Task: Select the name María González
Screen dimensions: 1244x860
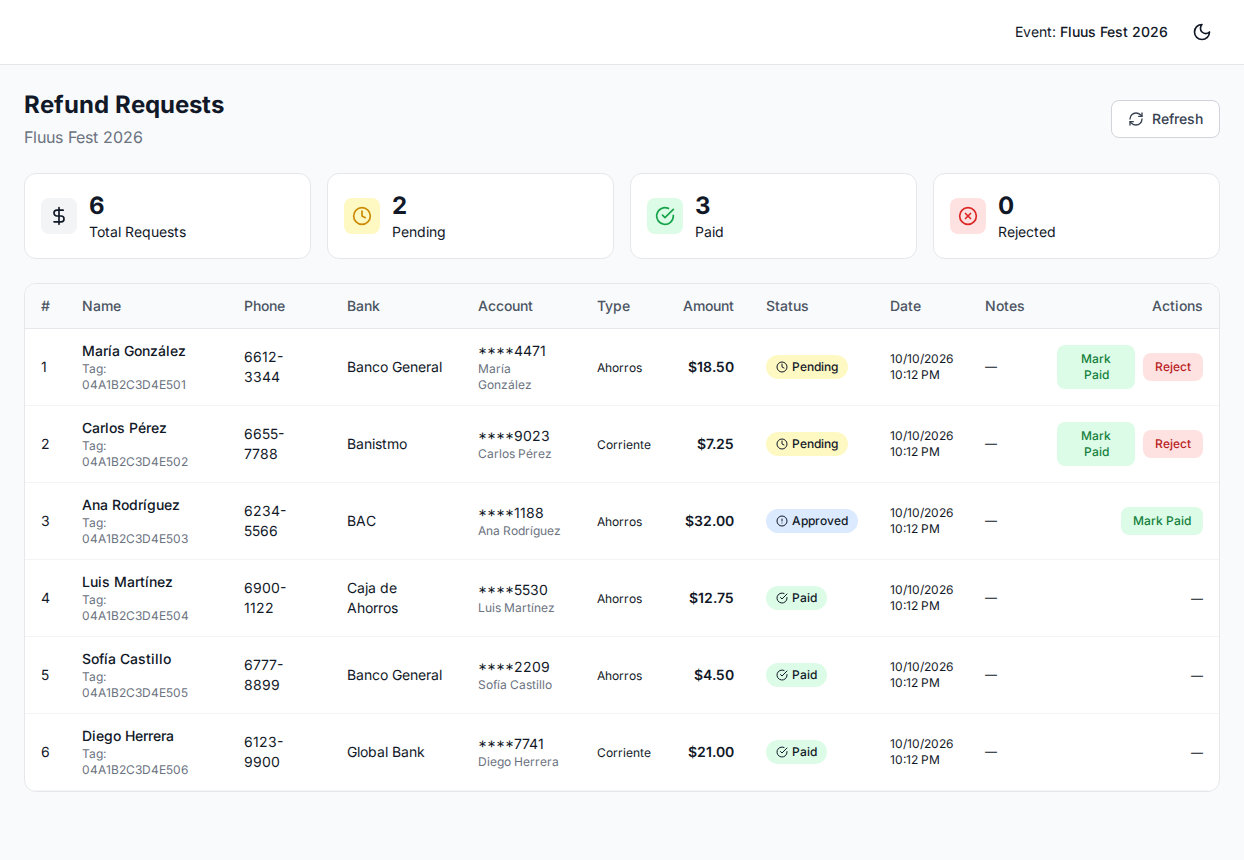Action: pyautogui.click(x=134, y=351)
